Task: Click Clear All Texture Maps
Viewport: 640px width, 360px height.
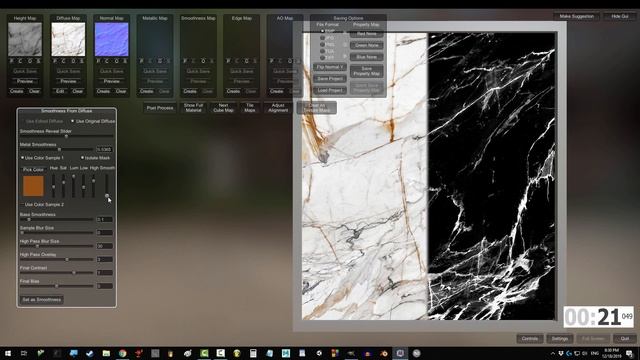Action: click(x=317, y=108)
